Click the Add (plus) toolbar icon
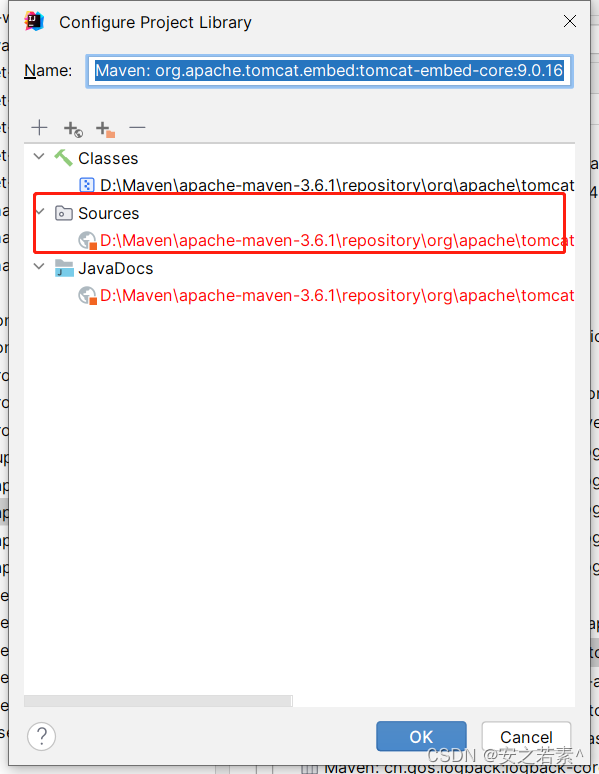599x774 pixels. 40,128
